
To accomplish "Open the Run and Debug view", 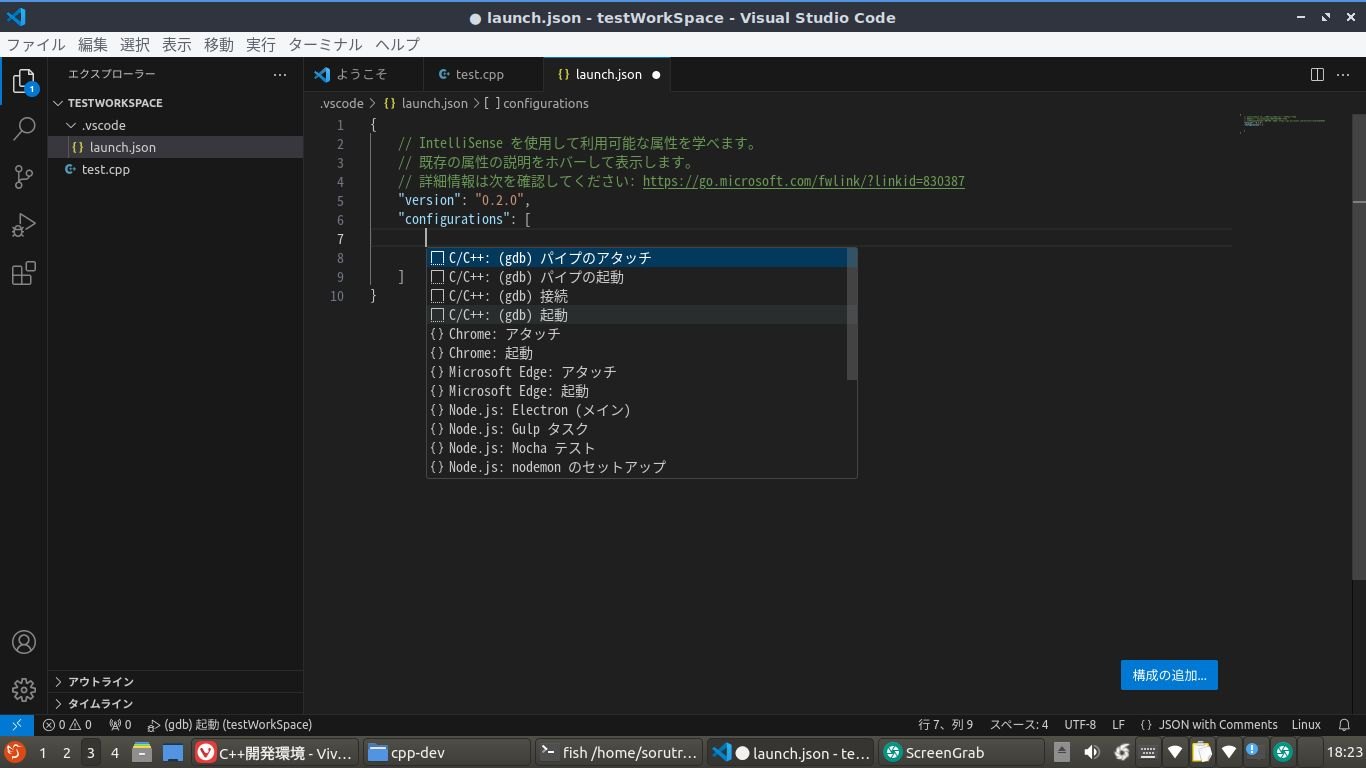I will click(24, 225).
